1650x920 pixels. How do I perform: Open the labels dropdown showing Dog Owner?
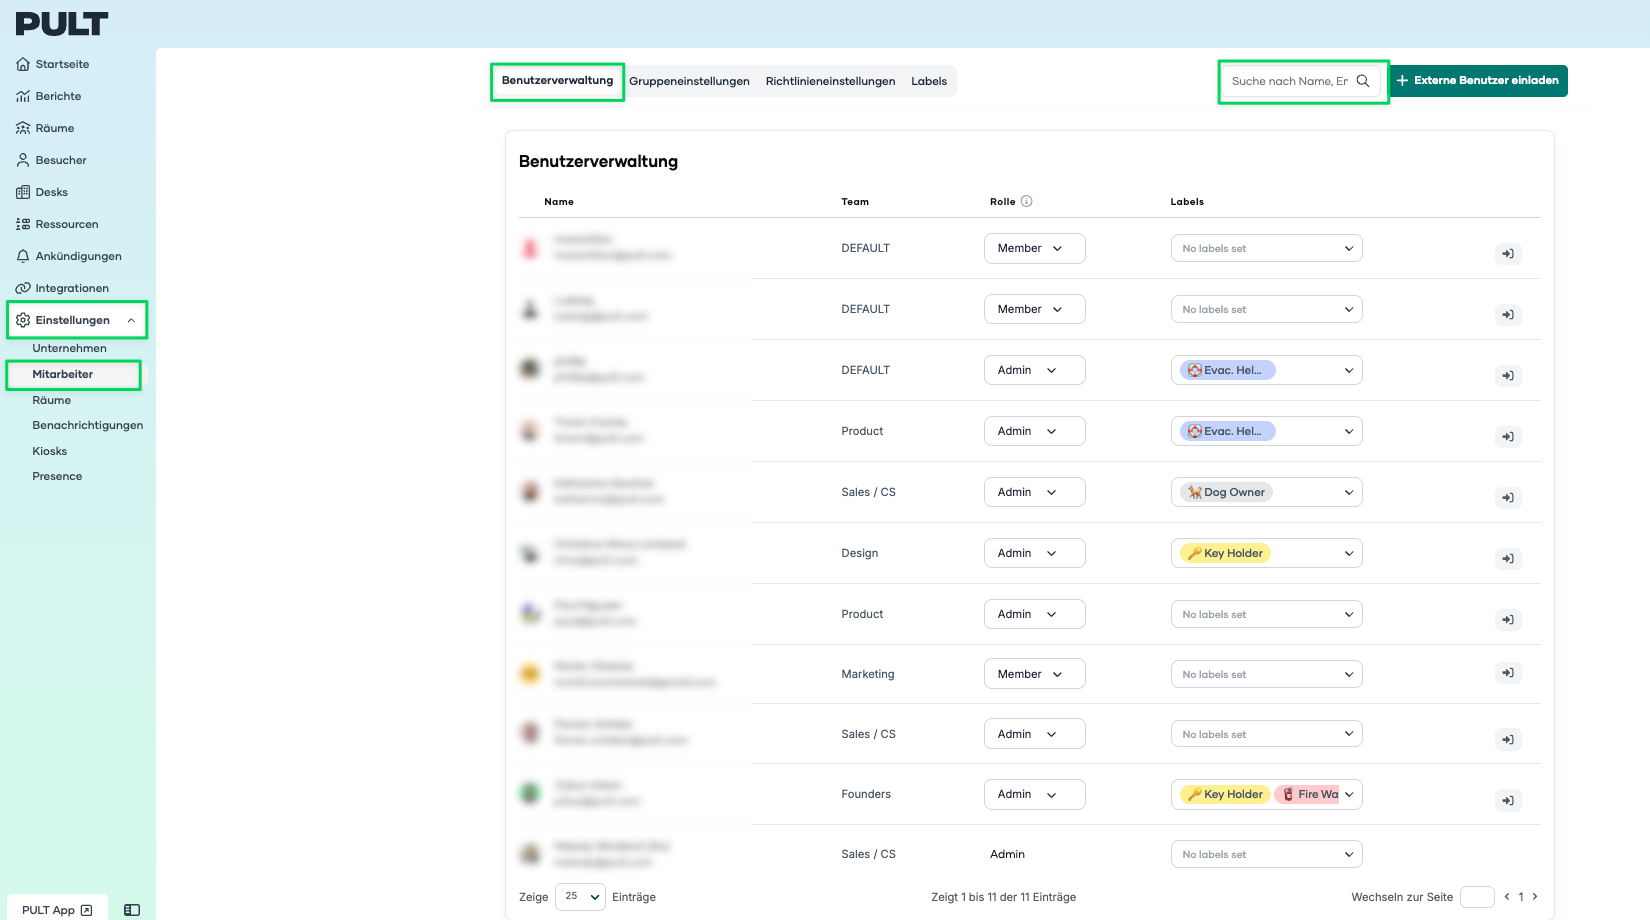(1266, 492)
